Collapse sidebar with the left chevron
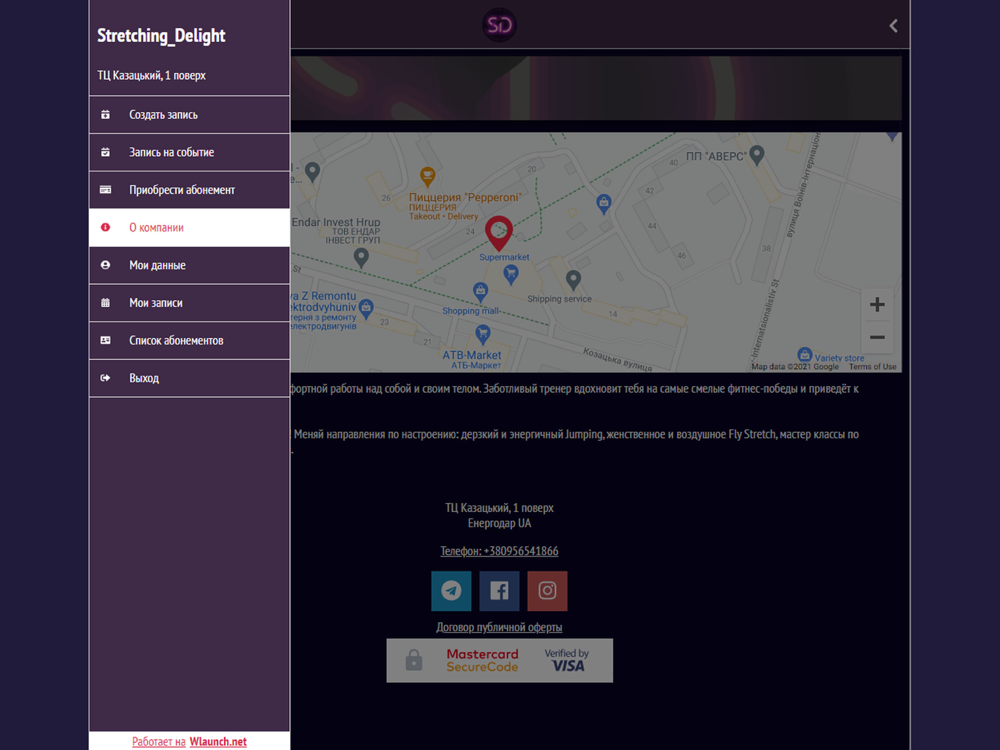 pos(893,26)
